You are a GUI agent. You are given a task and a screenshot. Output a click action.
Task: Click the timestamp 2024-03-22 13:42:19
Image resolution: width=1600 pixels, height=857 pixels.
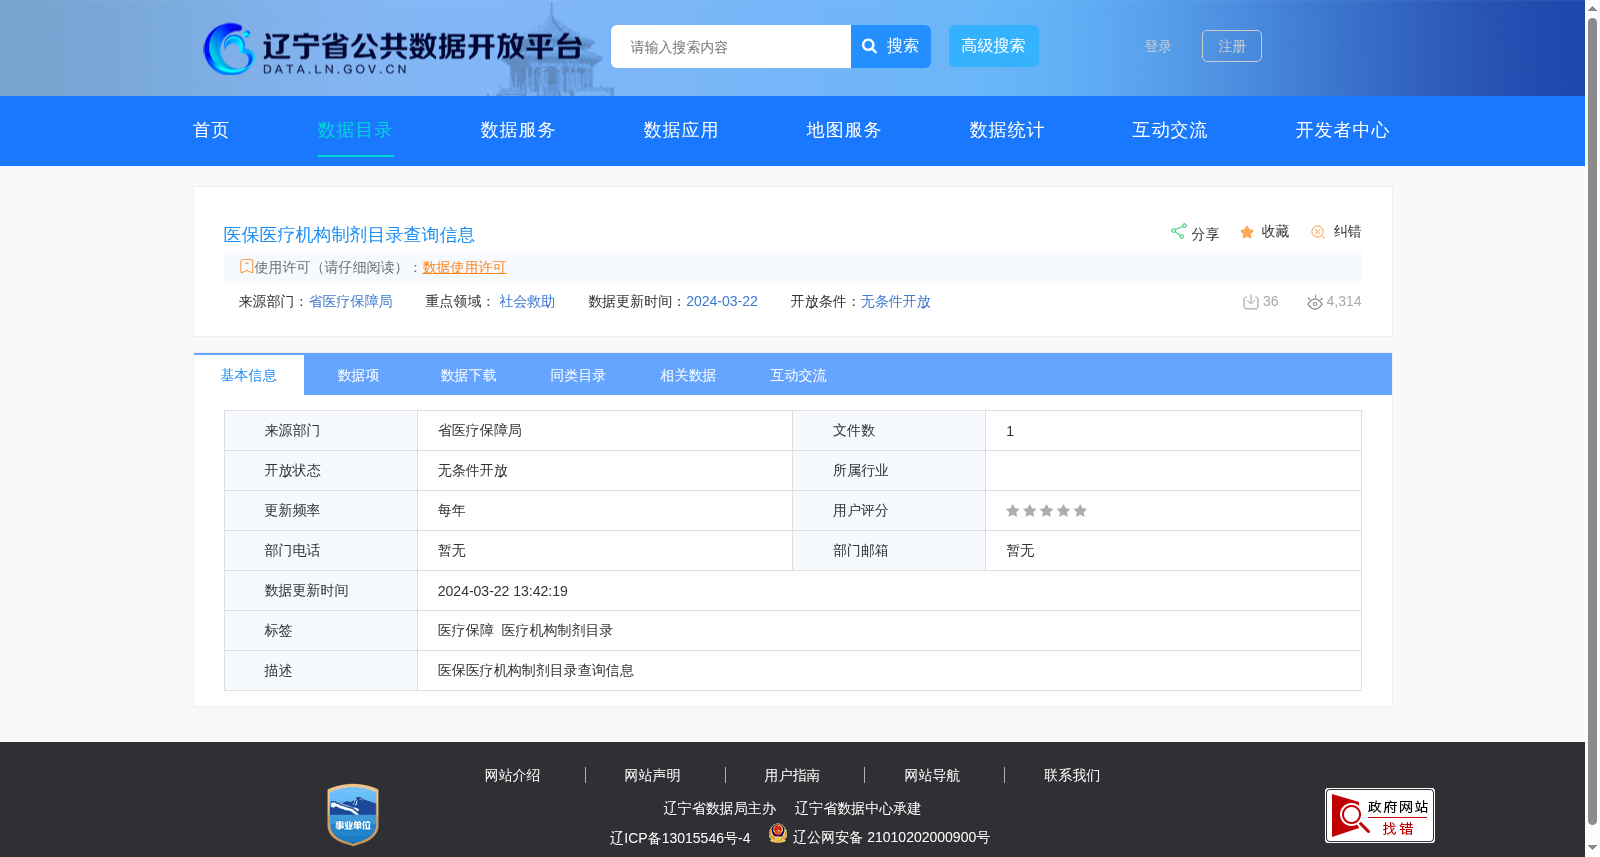pos(503,591)
